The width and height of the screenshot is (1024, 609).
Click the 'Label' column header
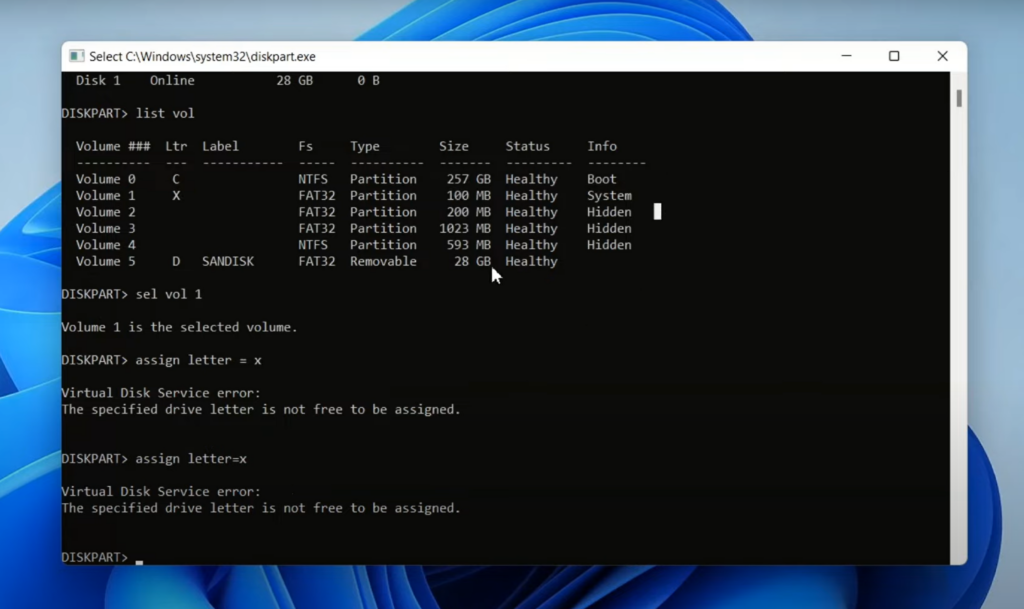coord(220,146)
